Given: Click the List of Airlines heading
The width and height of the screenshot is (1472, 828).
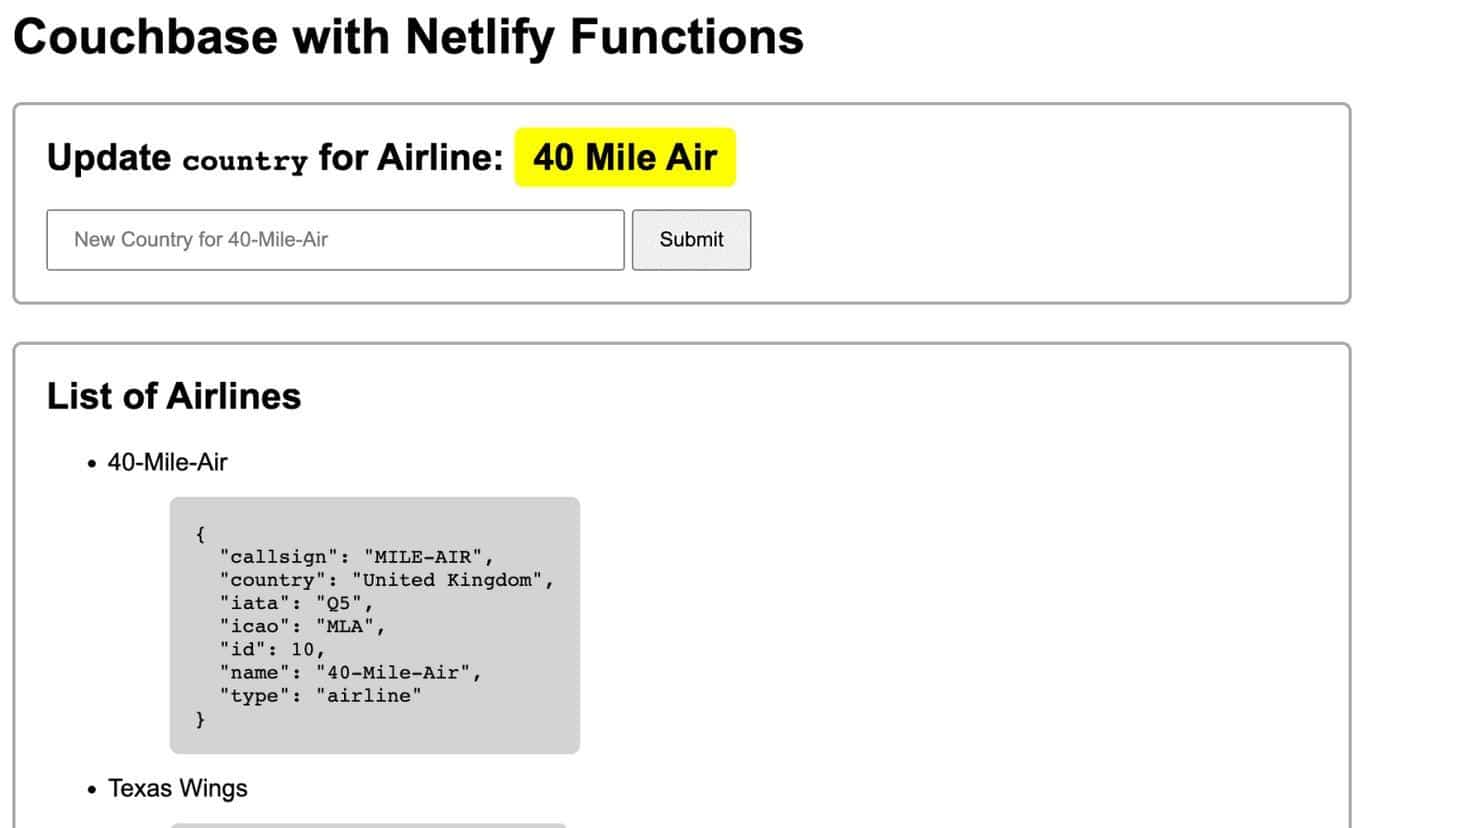Looking at the screenshot, I should click(173, 396).
